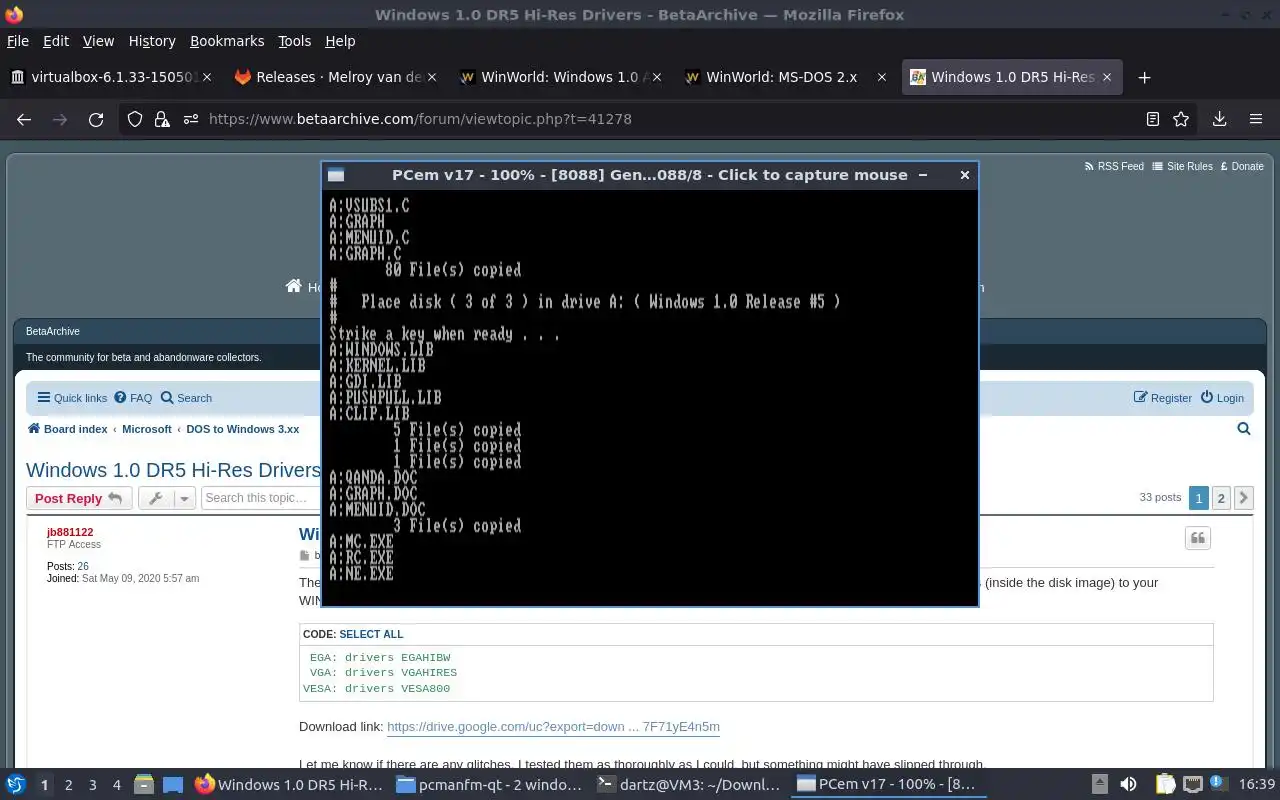Click the Post Reply button
1280x800 pixels.
[79, 498]
